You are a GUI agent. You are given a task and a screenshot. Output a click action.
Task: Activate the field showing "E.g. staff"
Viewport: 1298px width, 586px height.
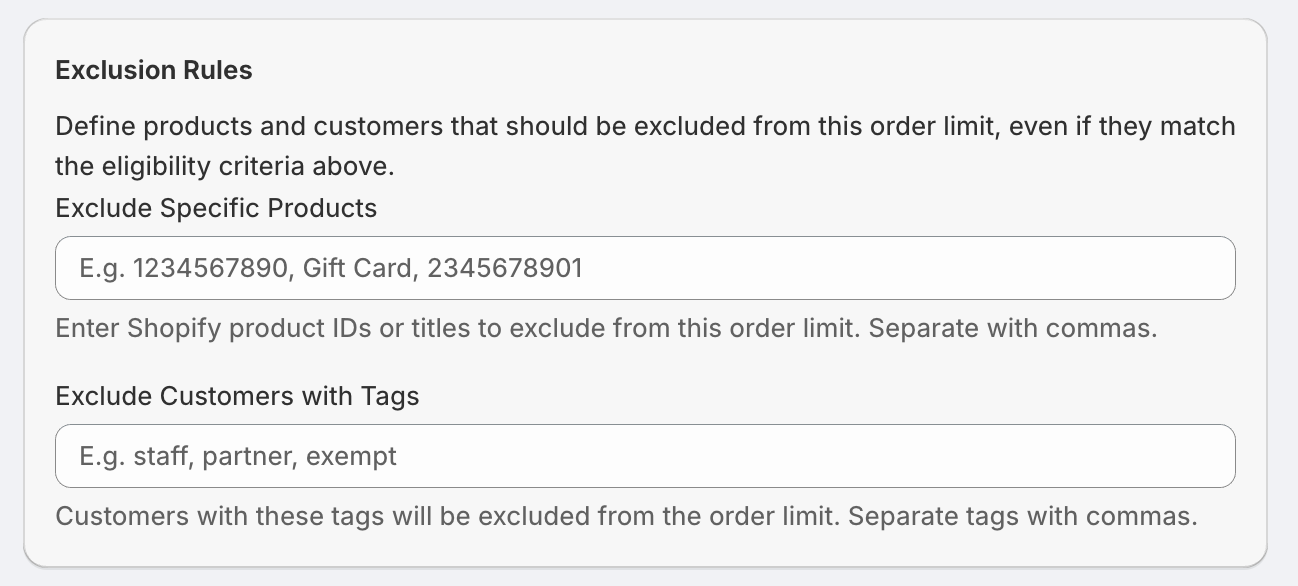pyautogui.click(x=645, y=456)
